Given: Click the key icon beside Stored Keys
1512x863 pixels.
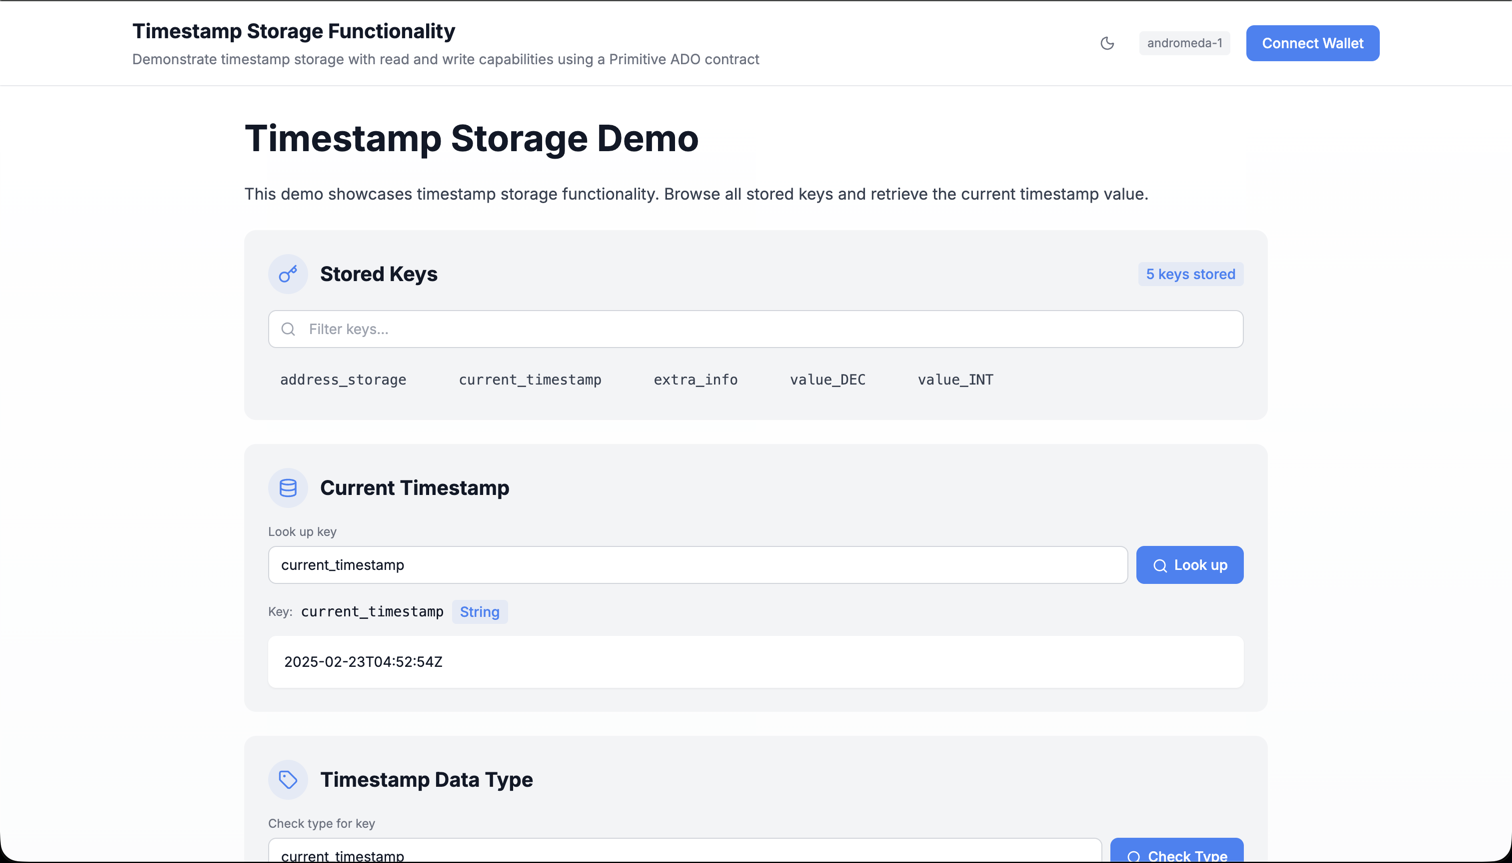Looking at the screenshot, I should point(288,274).
